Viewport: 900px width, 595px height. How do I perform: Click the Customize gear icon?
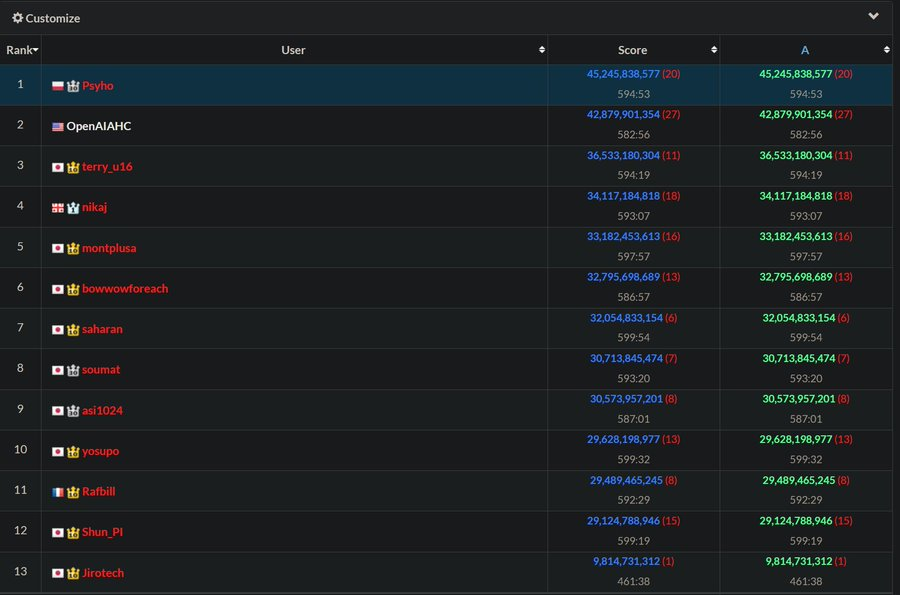[x=18, y=18]
